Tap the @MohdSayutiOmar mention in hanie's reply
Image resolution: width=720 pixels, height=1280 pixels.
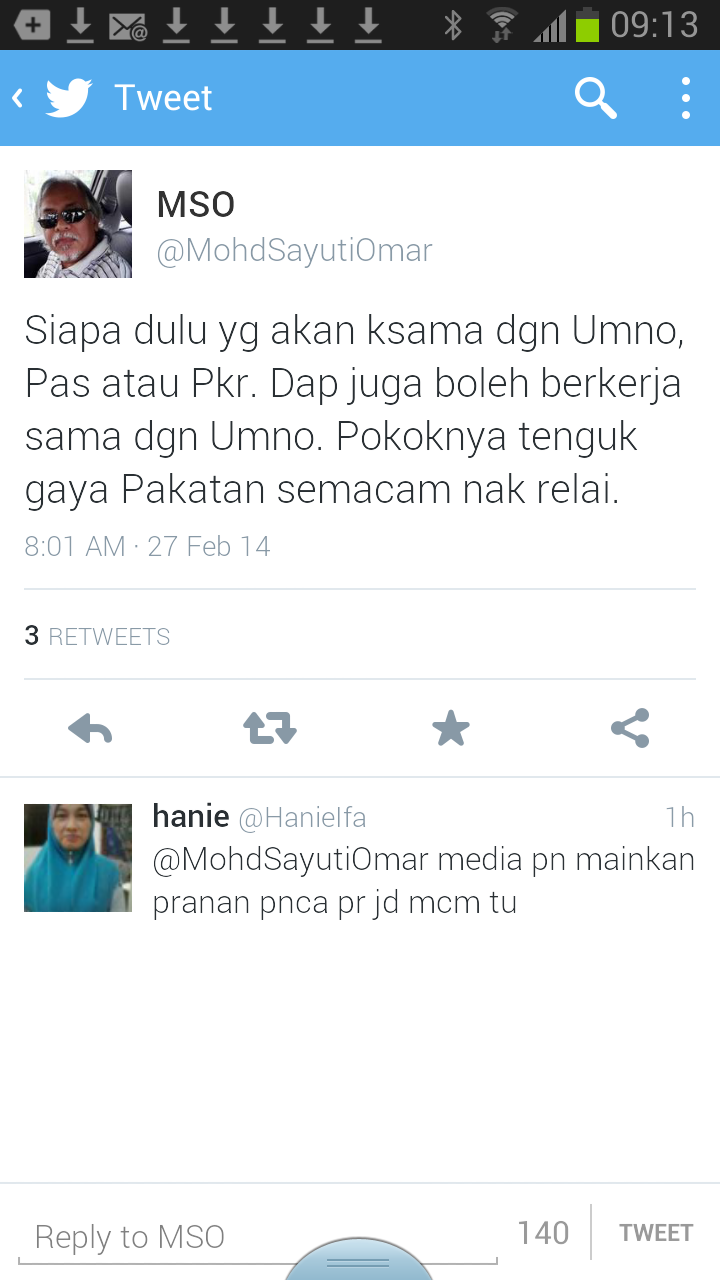click(x=290, y=860)
